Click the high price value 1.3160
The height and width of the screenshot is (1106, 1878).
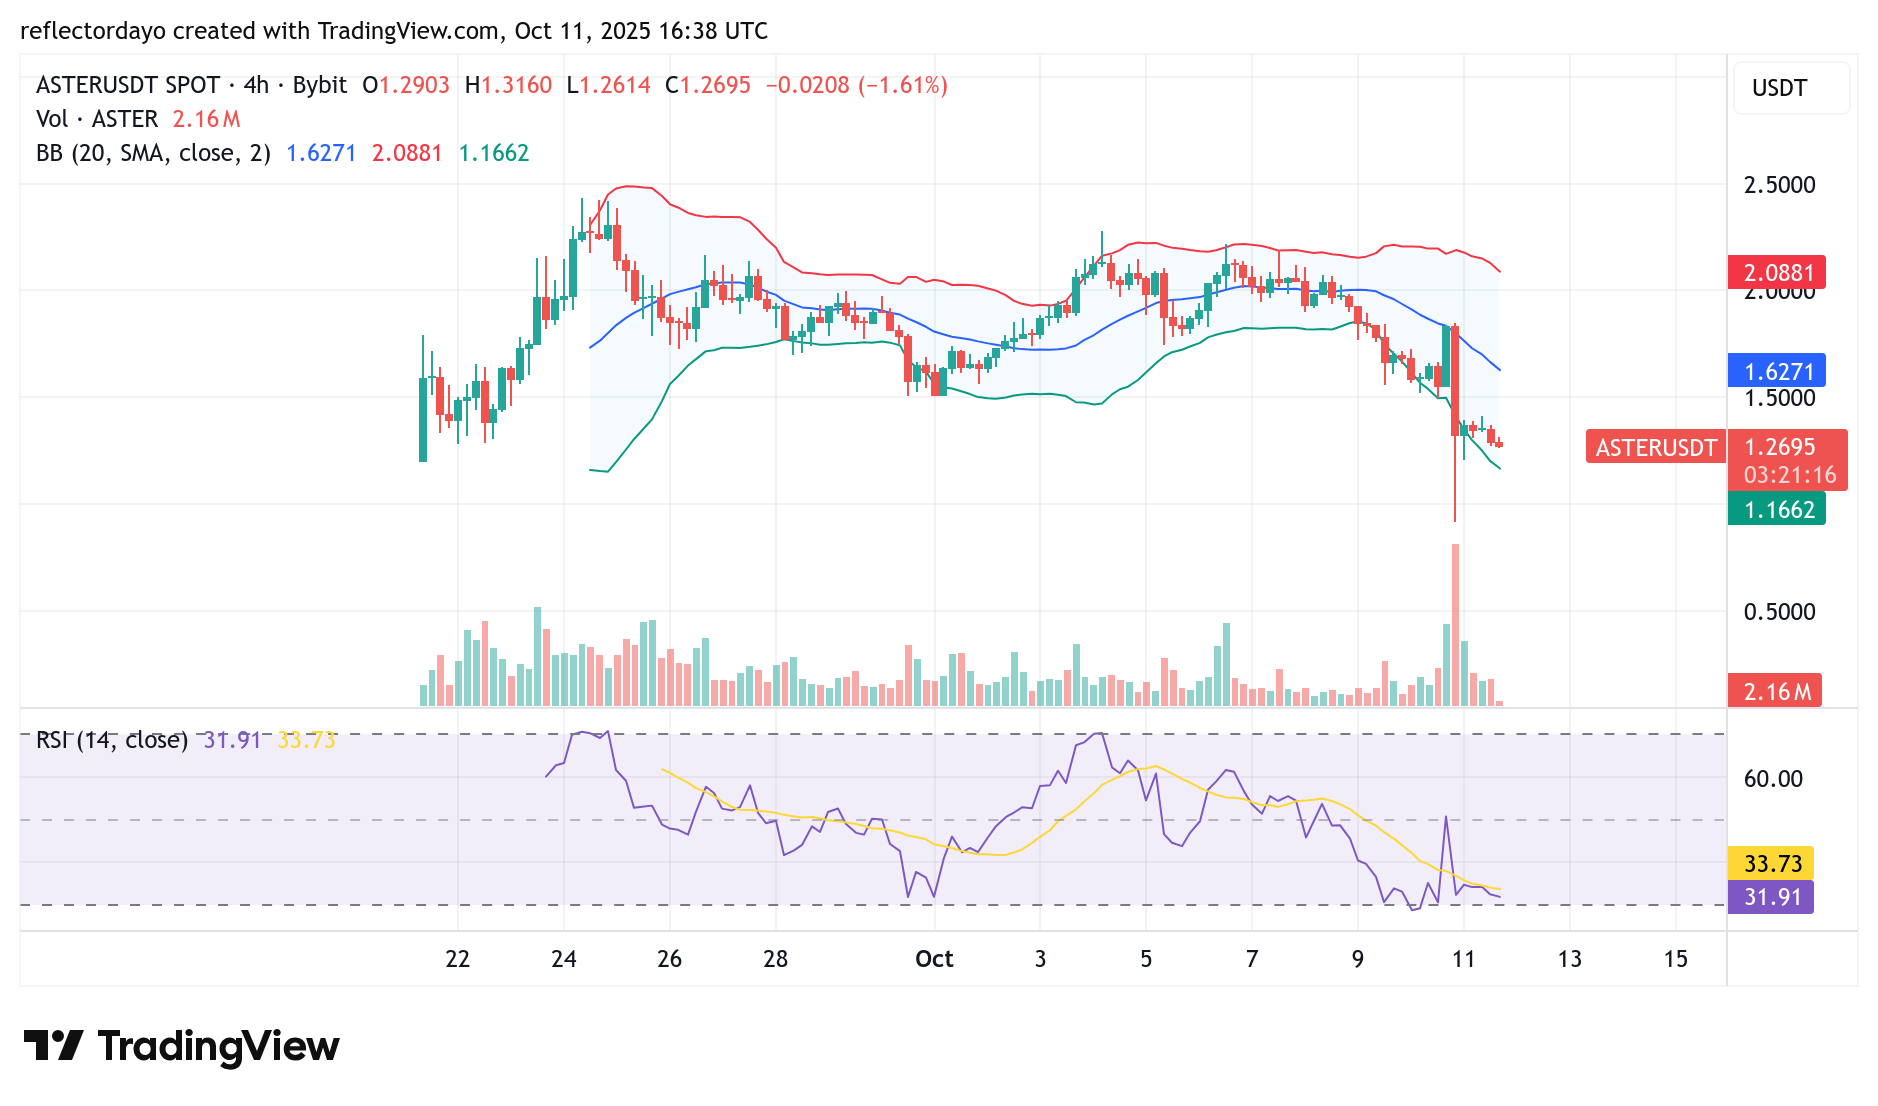tap(516, 85)
